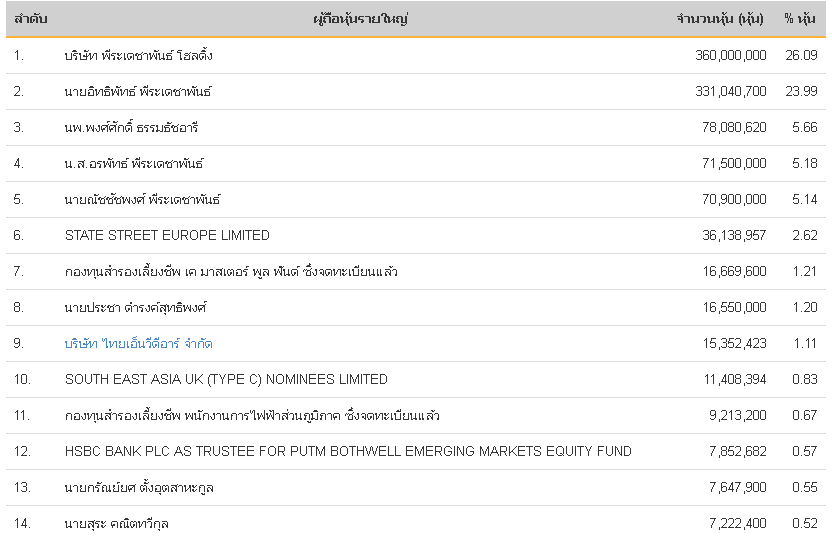
Task: Click share count 7,647,900
Action: 738,487
